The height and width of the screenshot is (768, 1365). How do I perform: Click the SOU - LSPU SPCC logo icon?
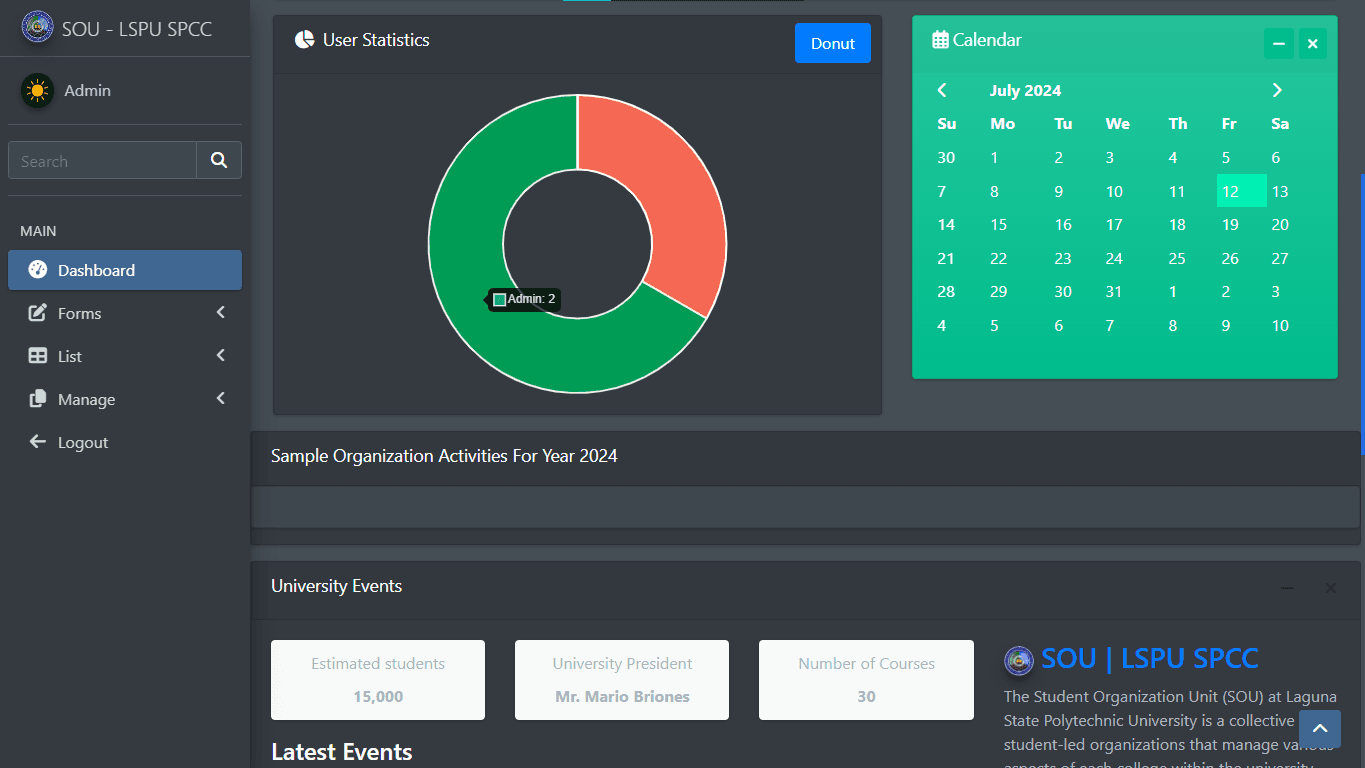click(x=38, y=27)
